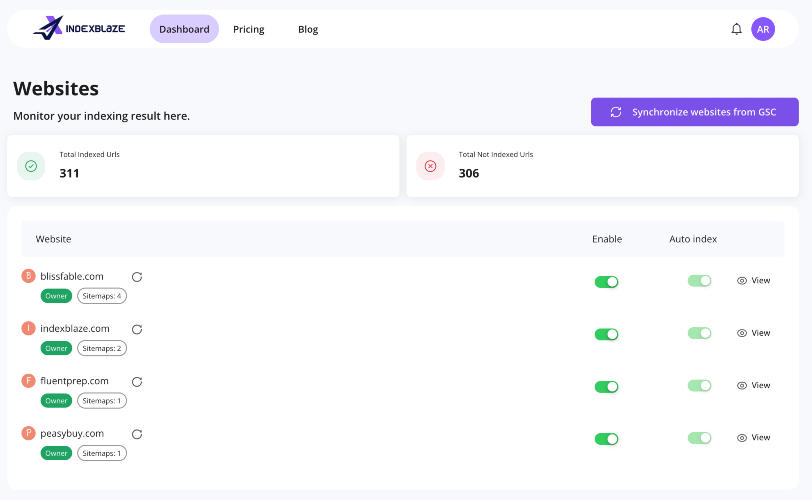Click the red X icon for not indexed URLs
Image resolution: width=812 pixels, height=500 pixels.
[430, 166]
